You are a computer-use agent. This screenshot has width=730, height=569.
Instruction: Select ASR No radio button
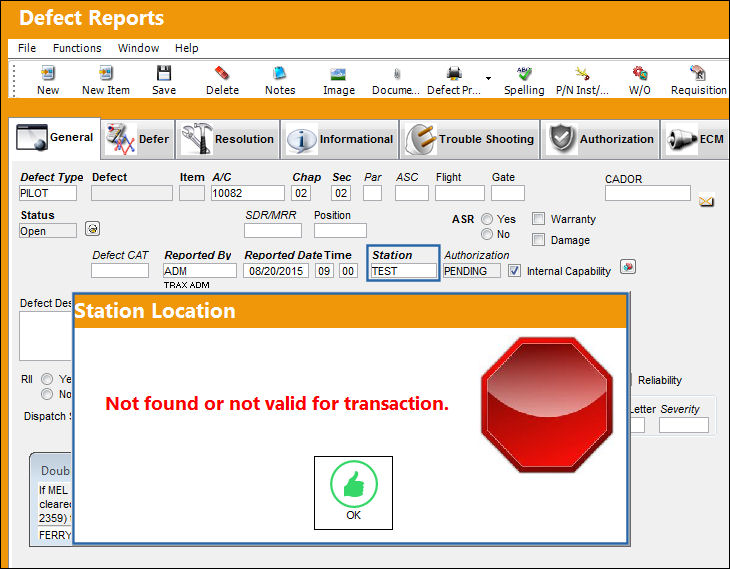coord(487,234)
